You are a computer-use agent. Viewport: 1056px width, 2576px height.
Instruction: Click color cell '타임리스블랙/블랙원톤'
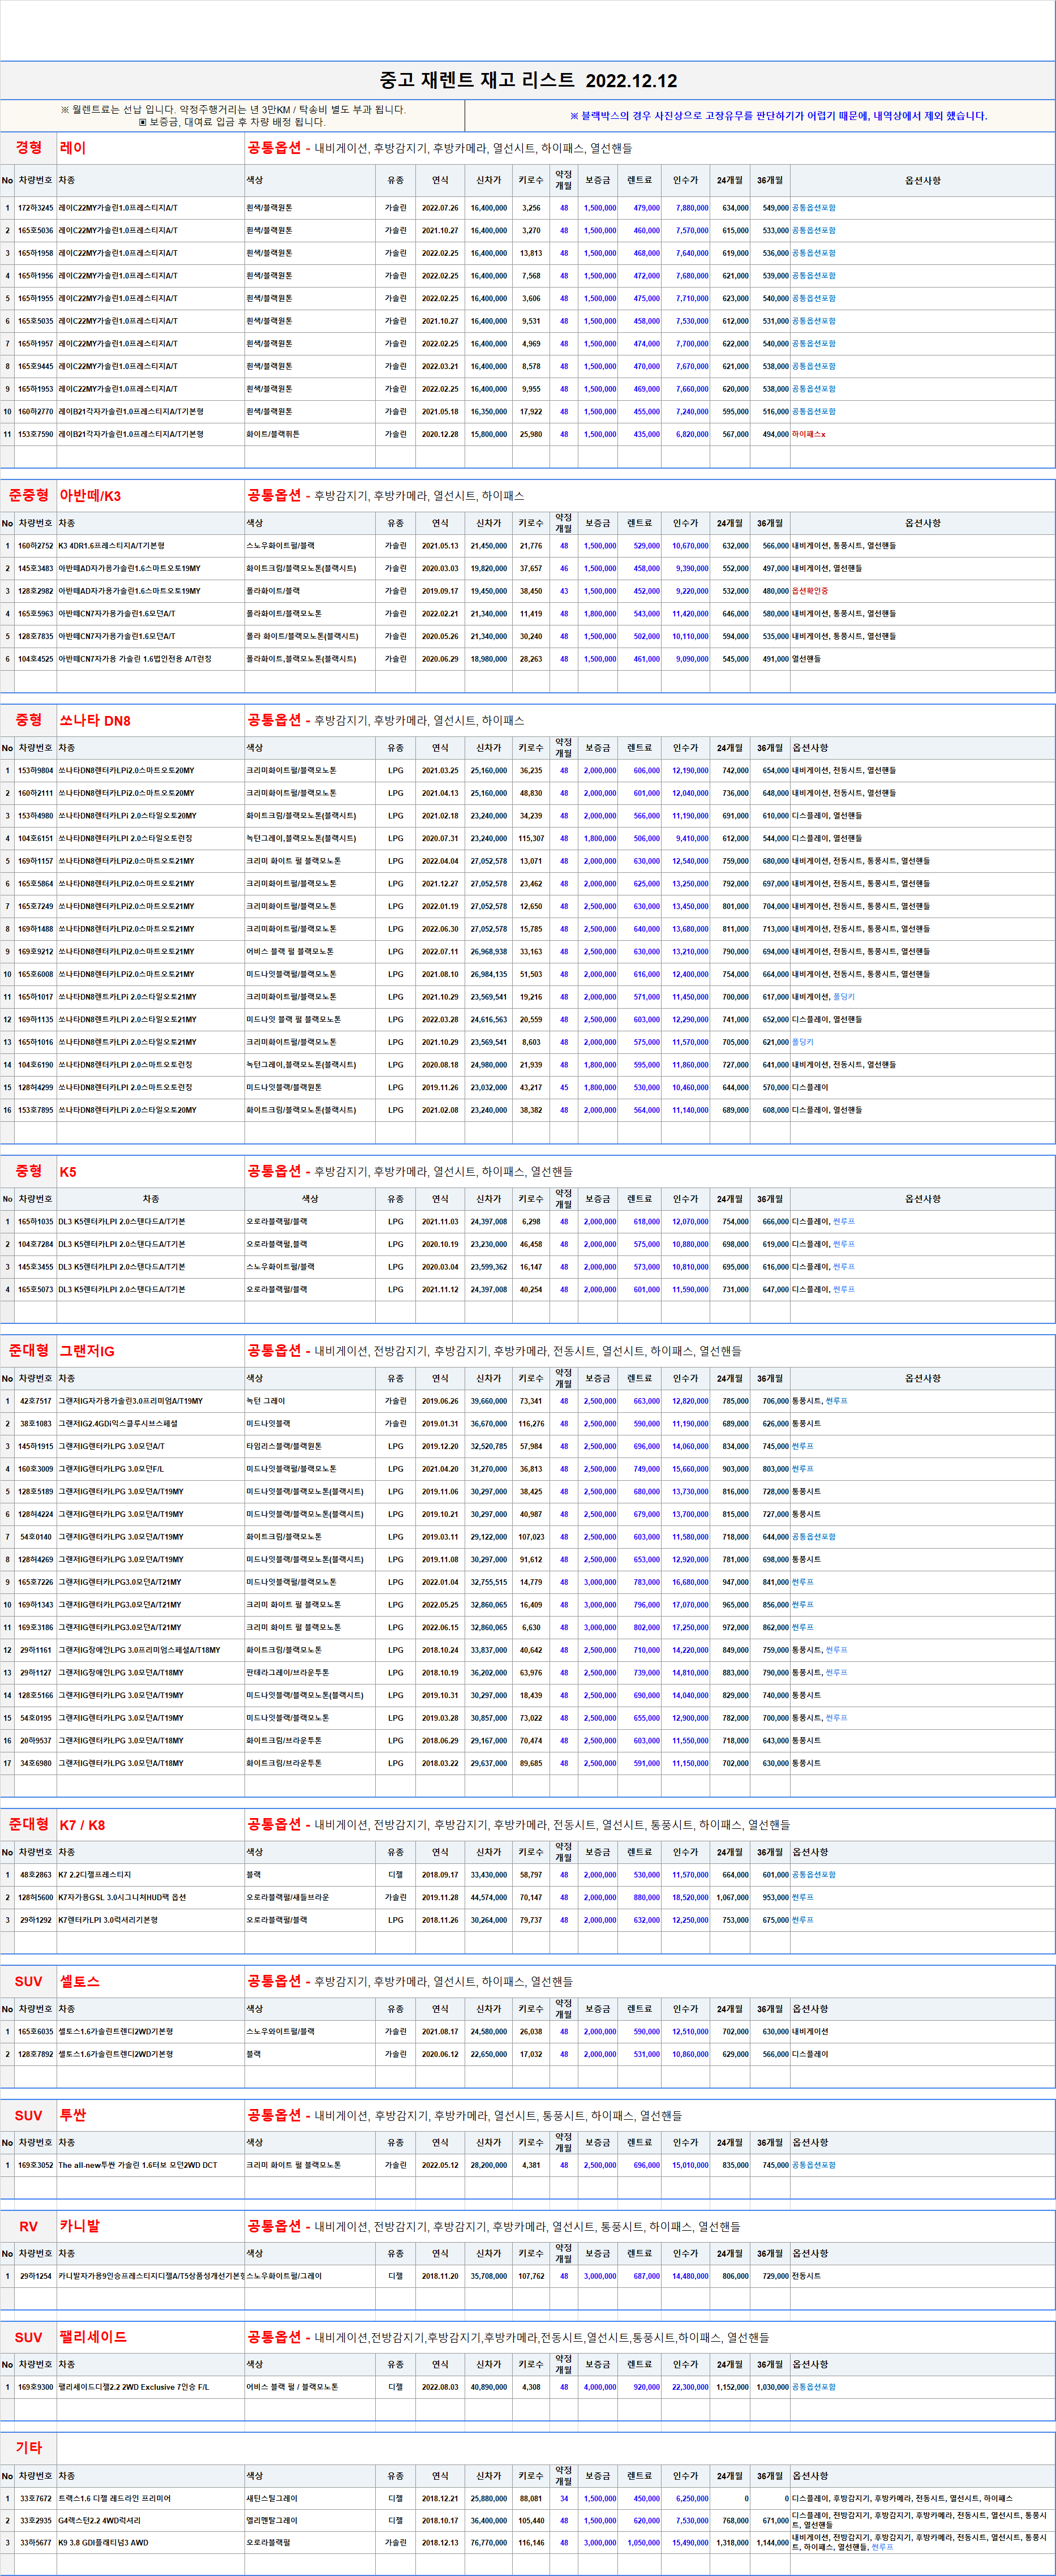(284, 1447)
